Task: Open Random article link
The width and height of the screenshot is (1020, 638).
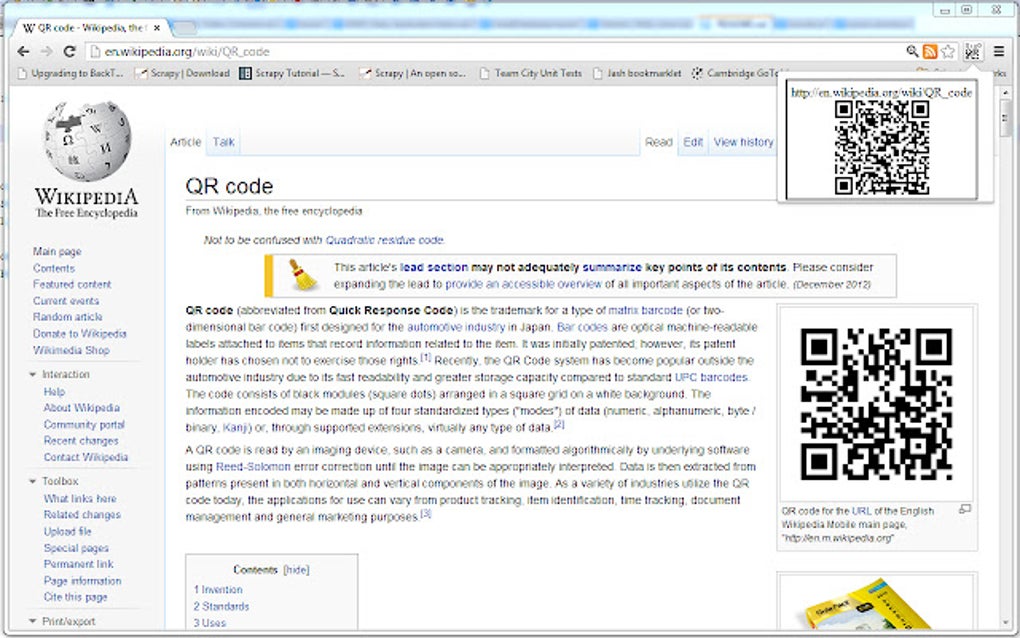Action: click(x=68, y=317)
